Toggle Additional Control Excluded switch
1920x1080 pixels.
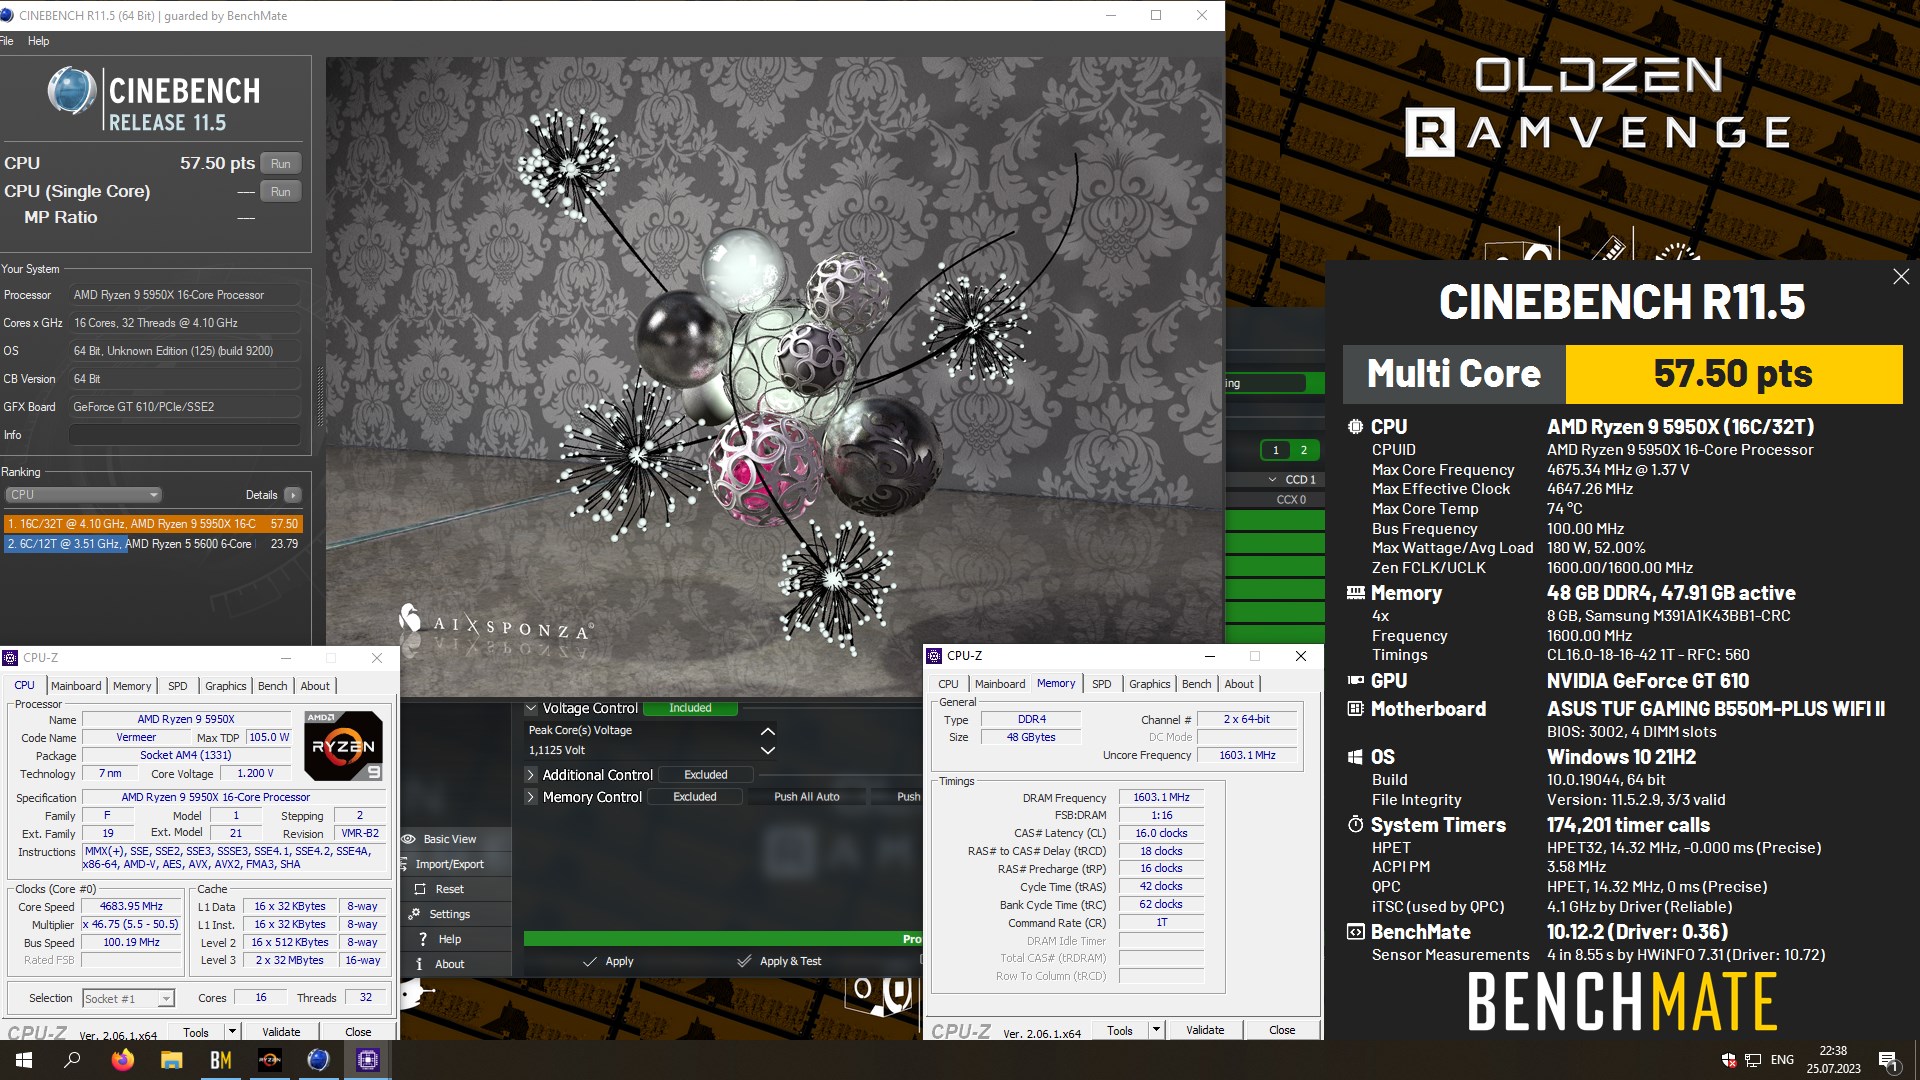coord(706,775)
